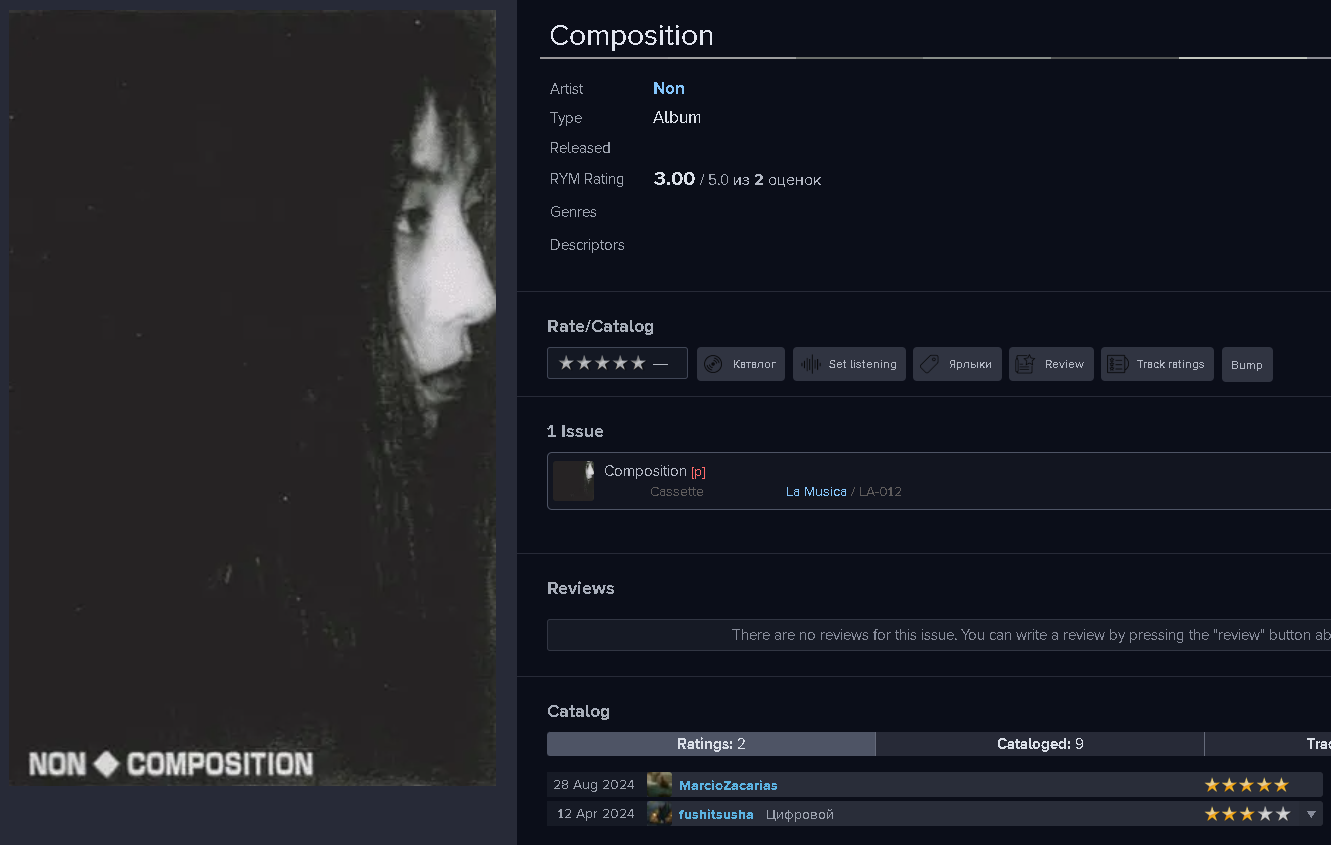
Task: Click the pencil-and-page icon on Review
Action: click(1025, 364)
